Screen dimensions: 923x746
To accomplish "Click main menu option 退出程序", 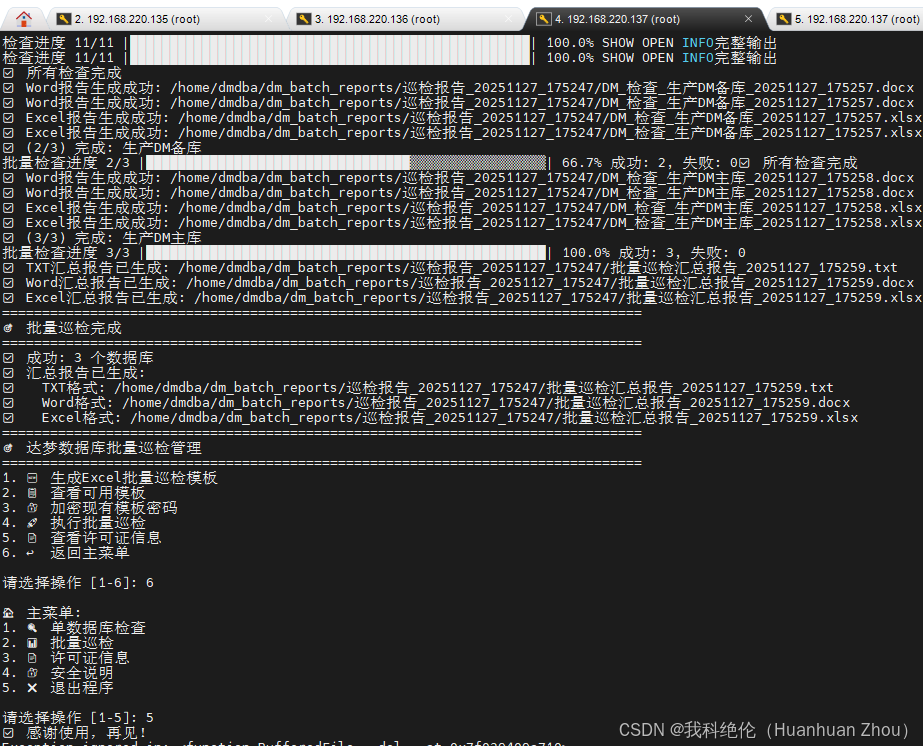I will click(82, 688).
